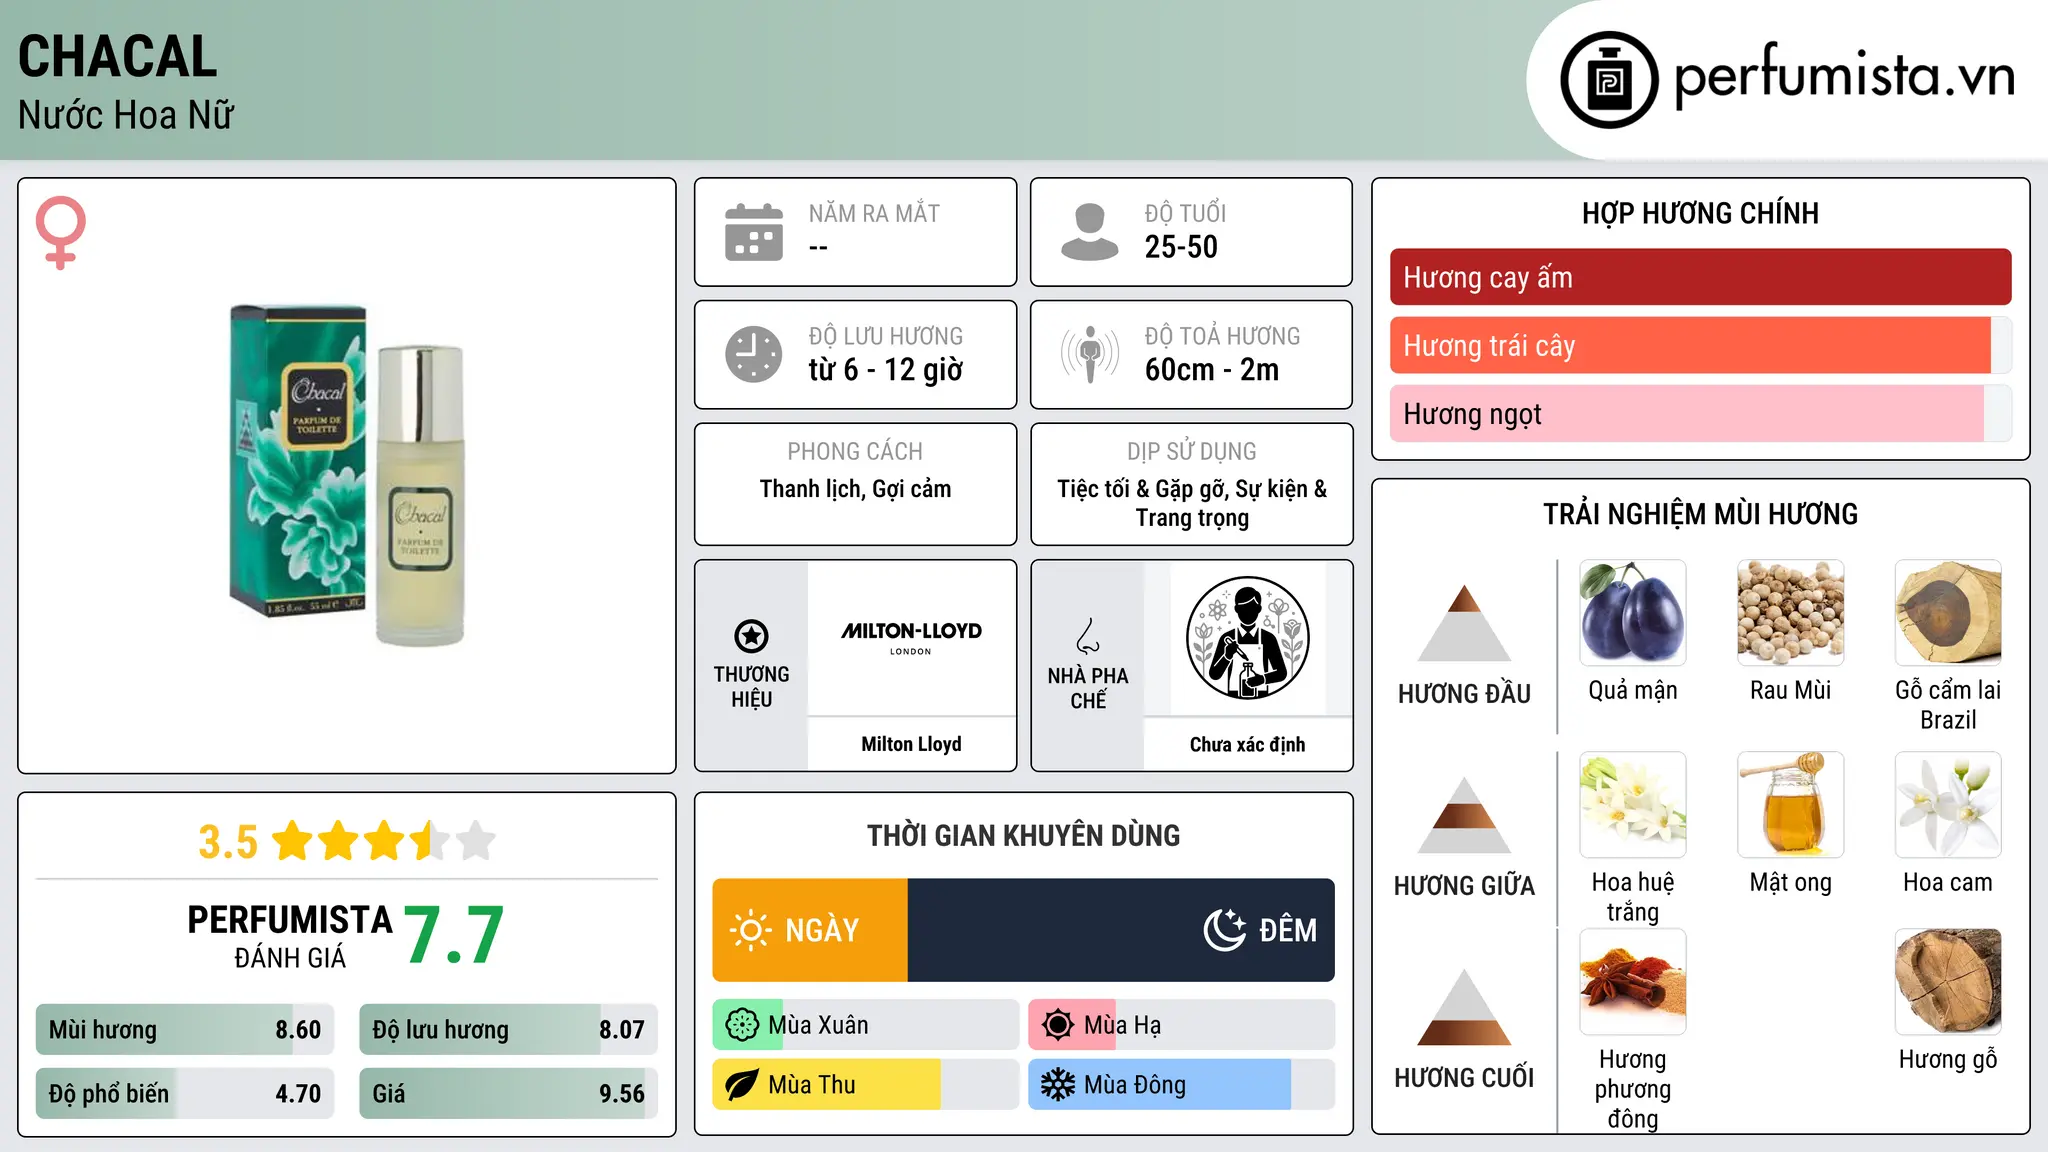Viewport: 2048px width, 1152px height.
Task: Click the dark Đêm nighttime segment
Action: [x=1121, y=930]
